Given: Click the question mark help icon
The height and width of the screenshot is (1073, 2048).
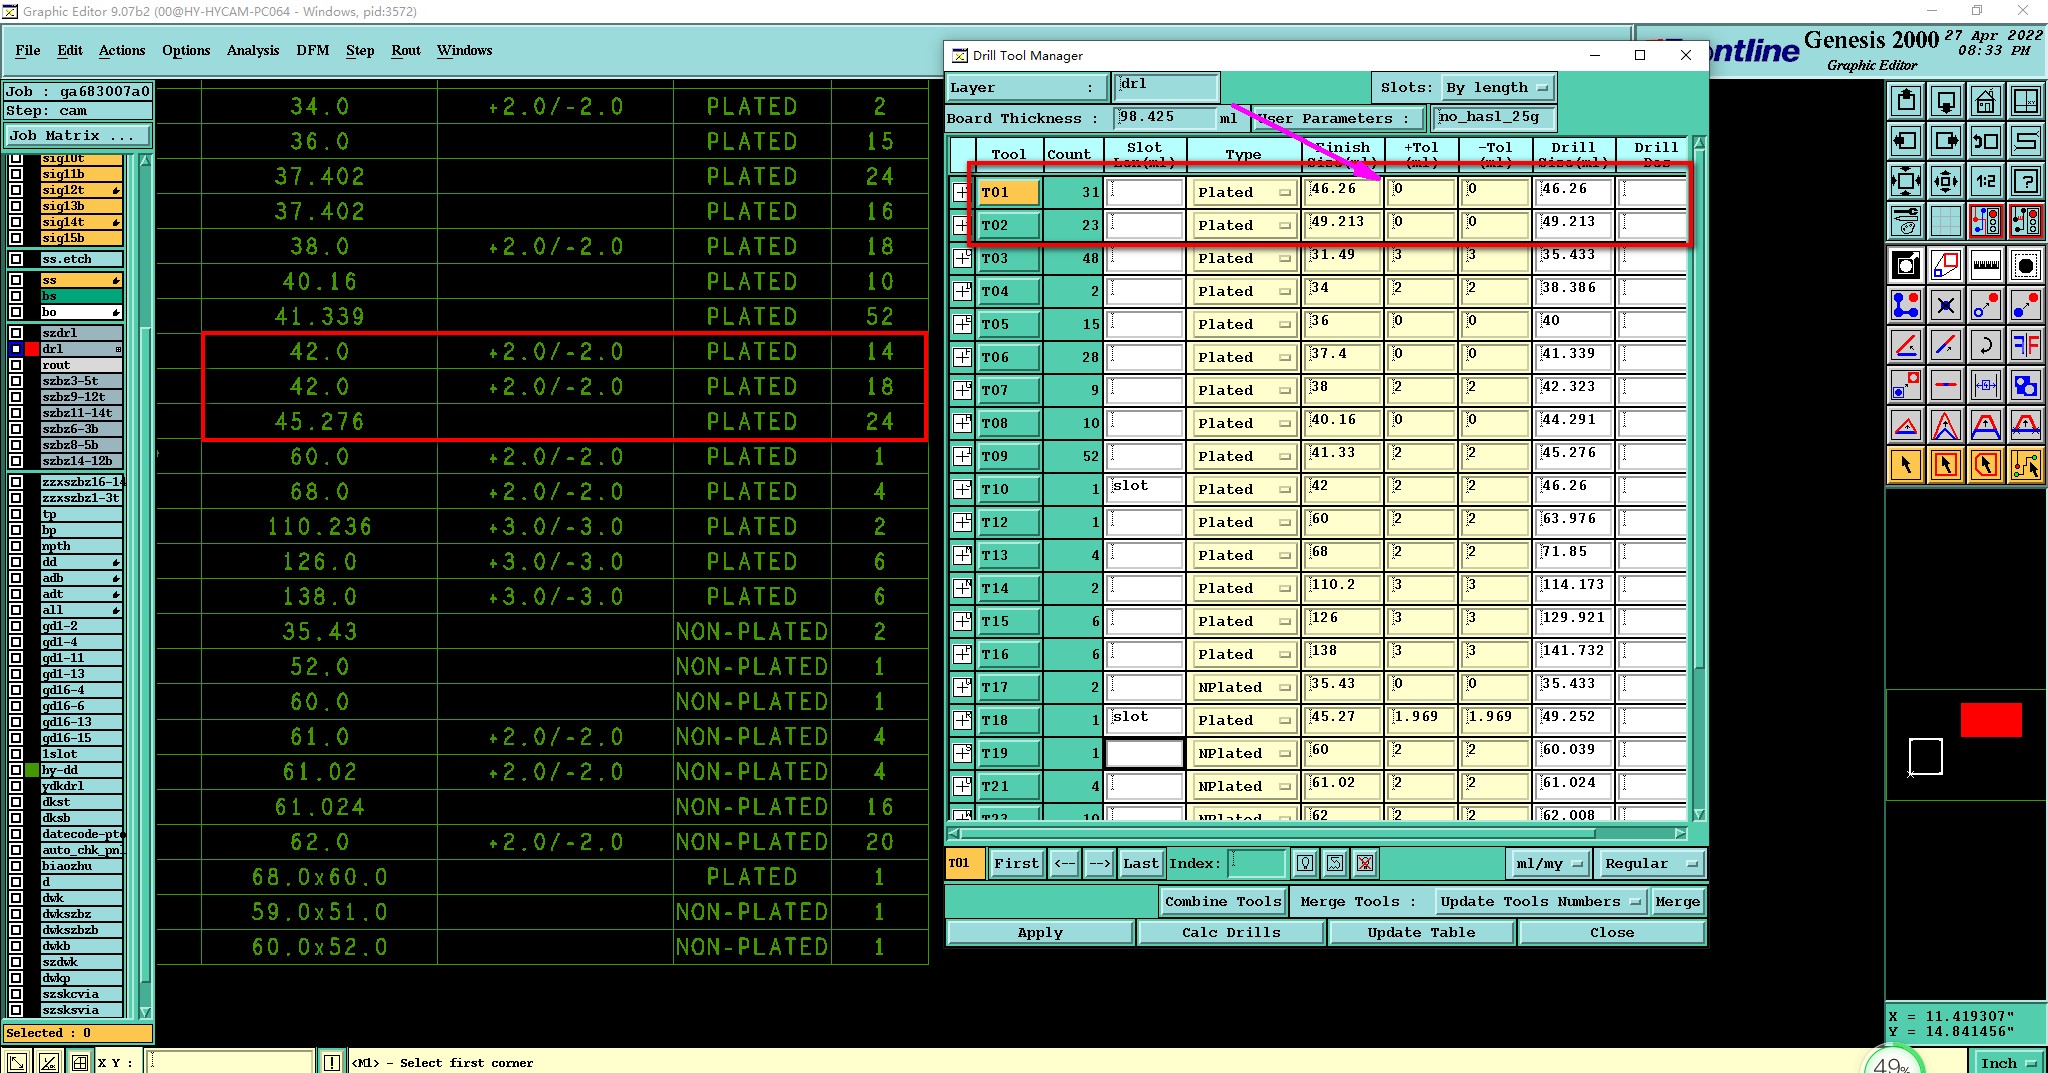Looking at the screenshot, I should tap(2025, 181).
